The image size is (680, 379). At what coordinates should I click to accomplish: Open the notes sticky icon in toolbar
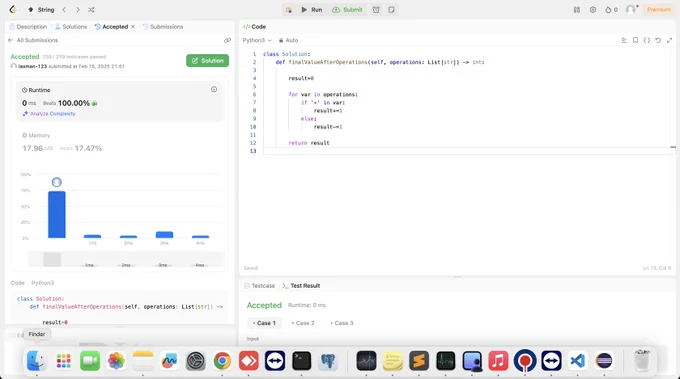pyautogui.click(x=391, y=10)
